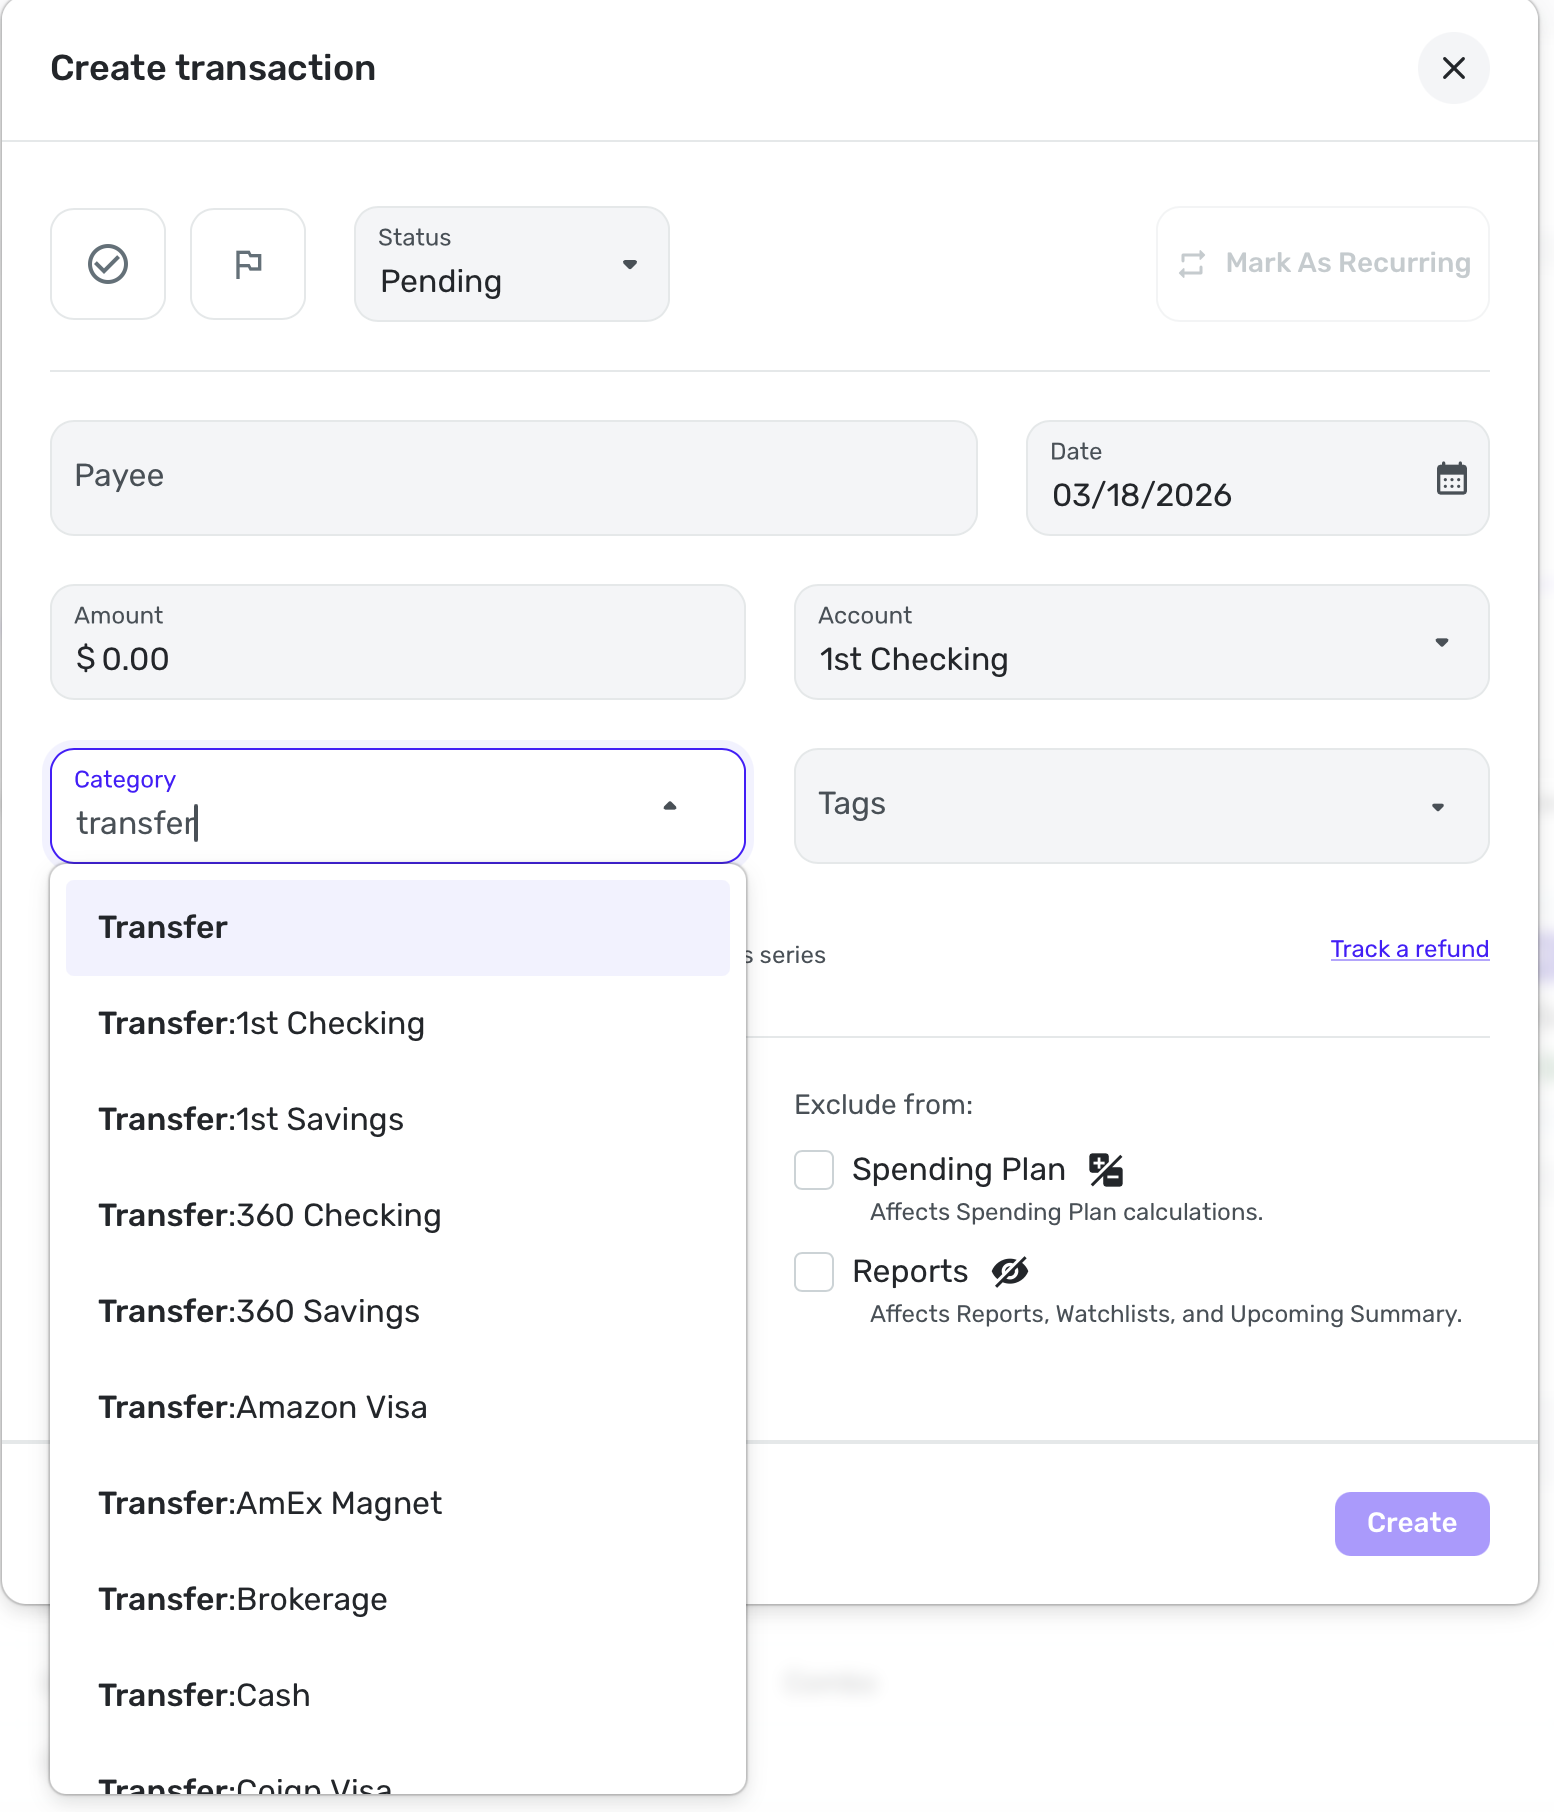Close the Create transaction dialog
This screenshot has width=1554, height=1812.
coord(1453,68)
